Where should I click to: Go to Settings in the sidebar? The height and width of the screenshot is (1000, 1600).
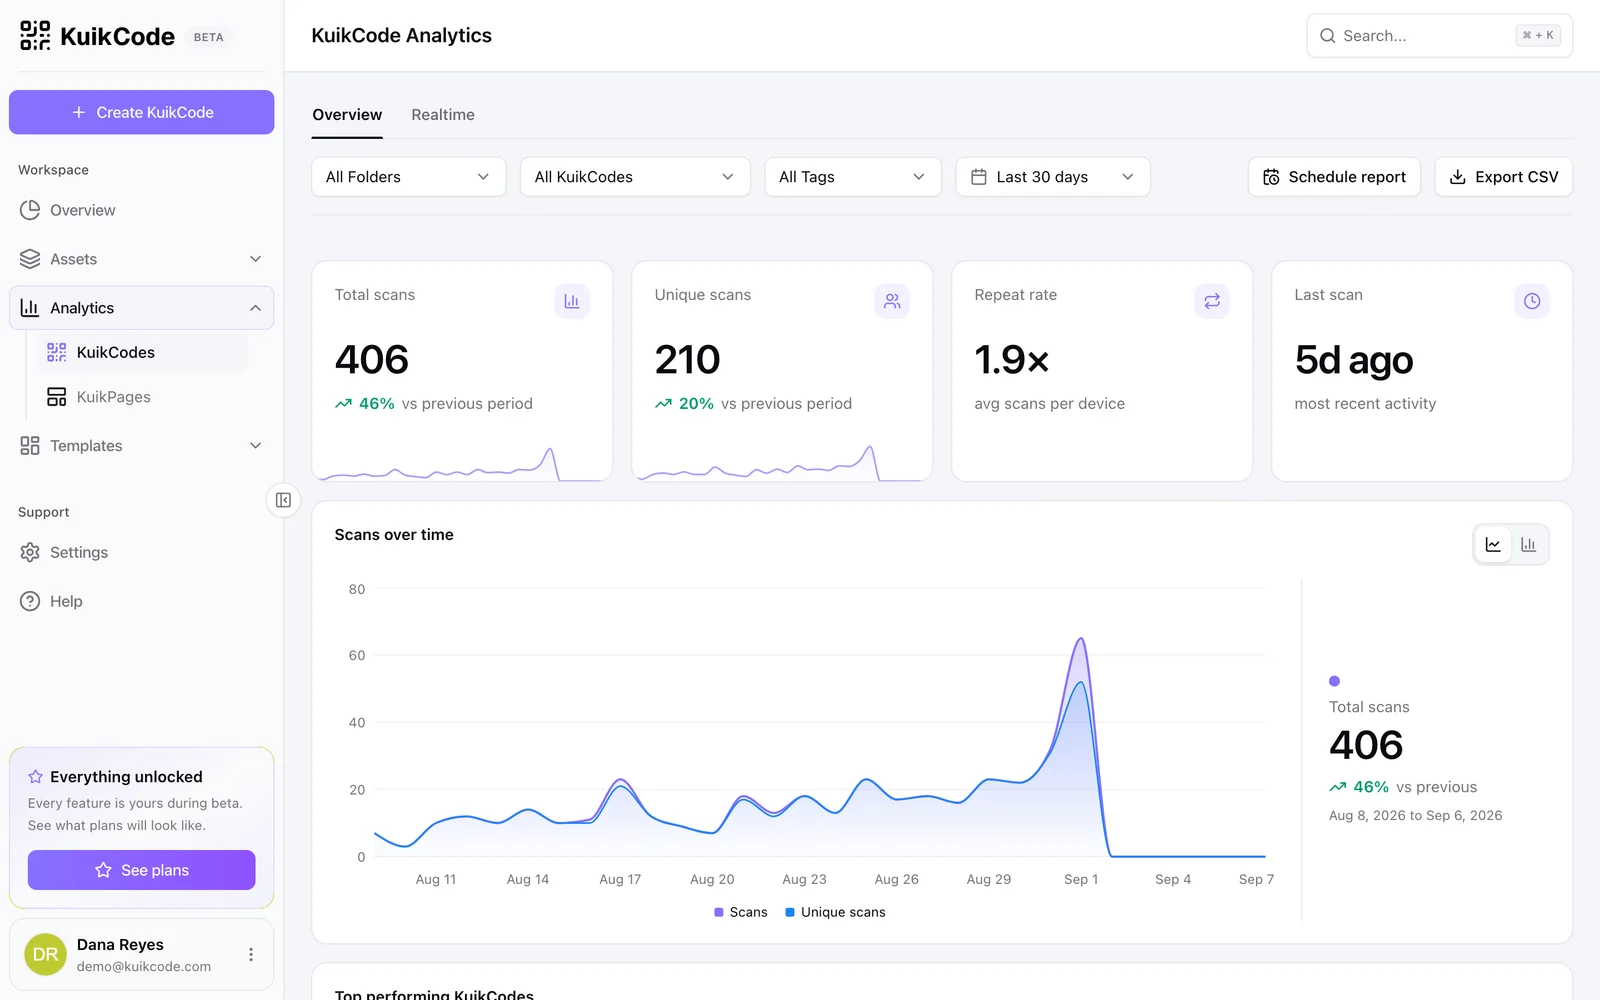click(142, 552)
